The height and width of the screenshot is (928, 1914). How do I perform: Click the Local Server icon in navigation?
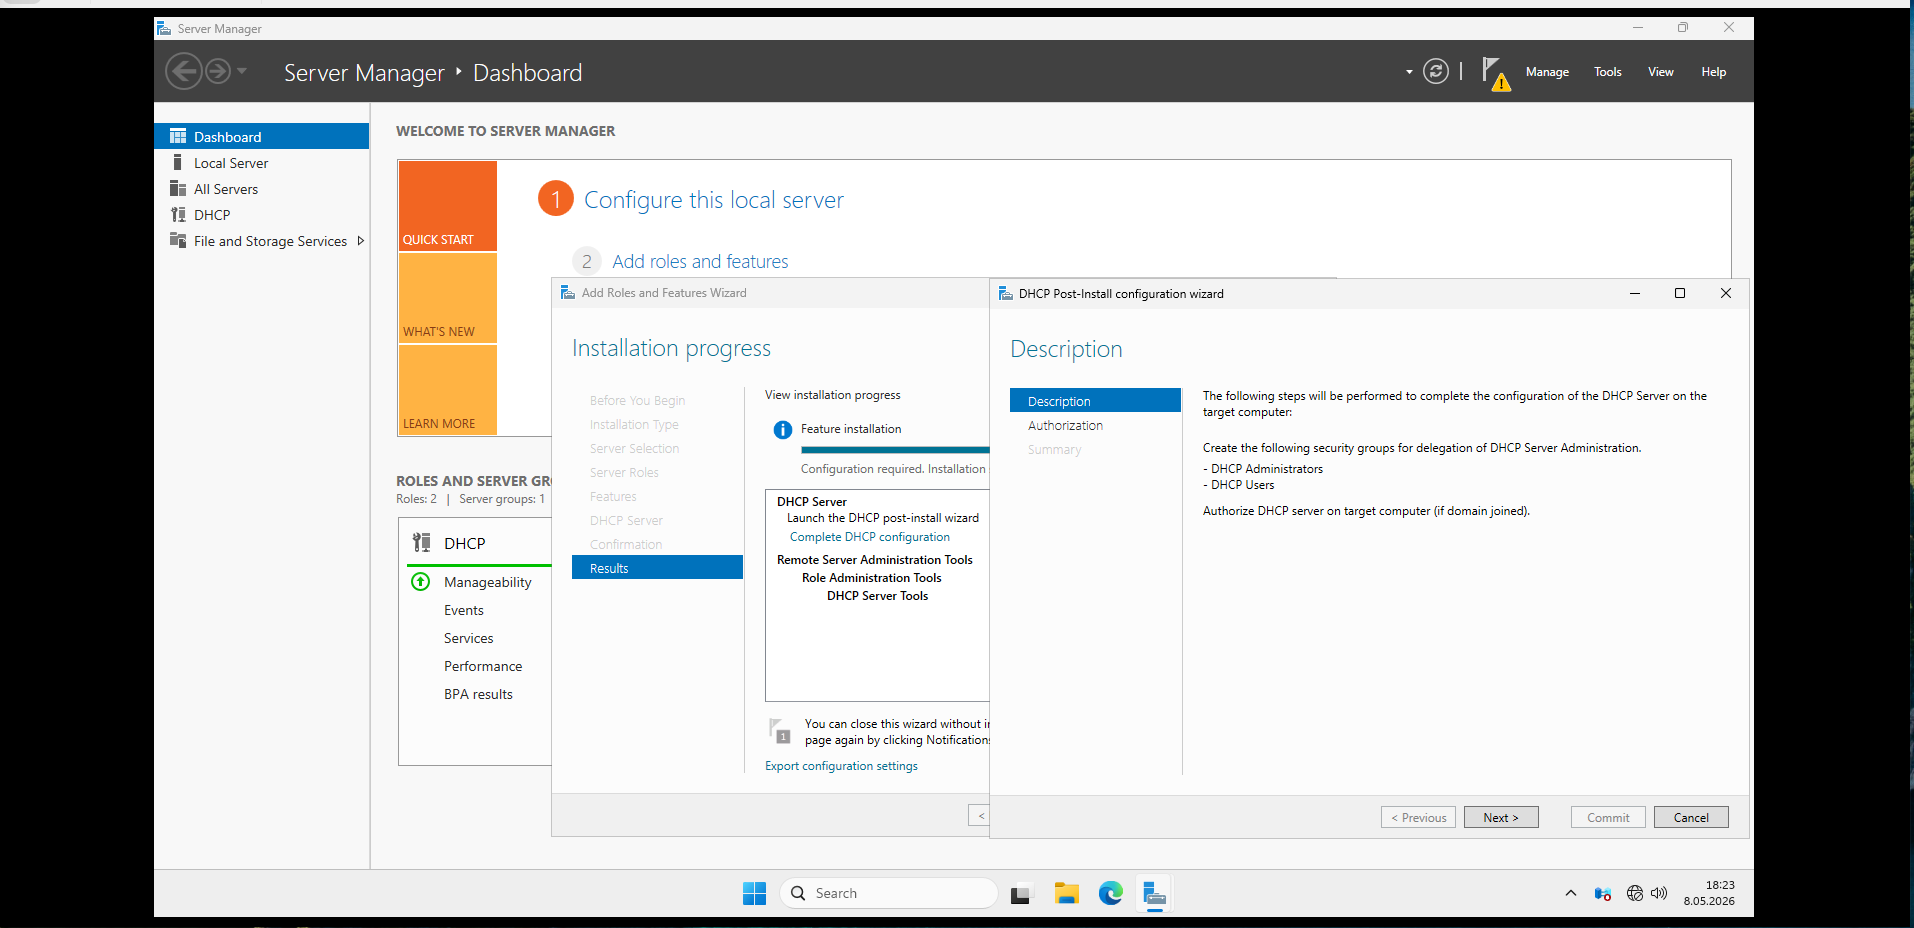click(x=178, y=162)
